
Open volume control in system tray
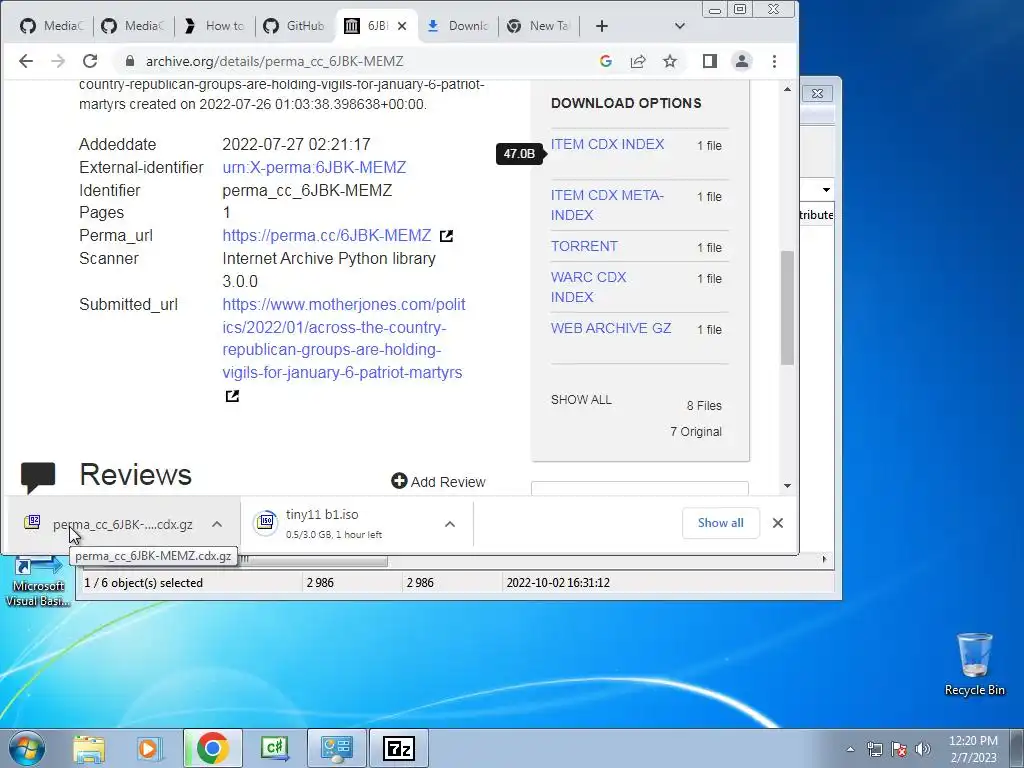[923, 749]
